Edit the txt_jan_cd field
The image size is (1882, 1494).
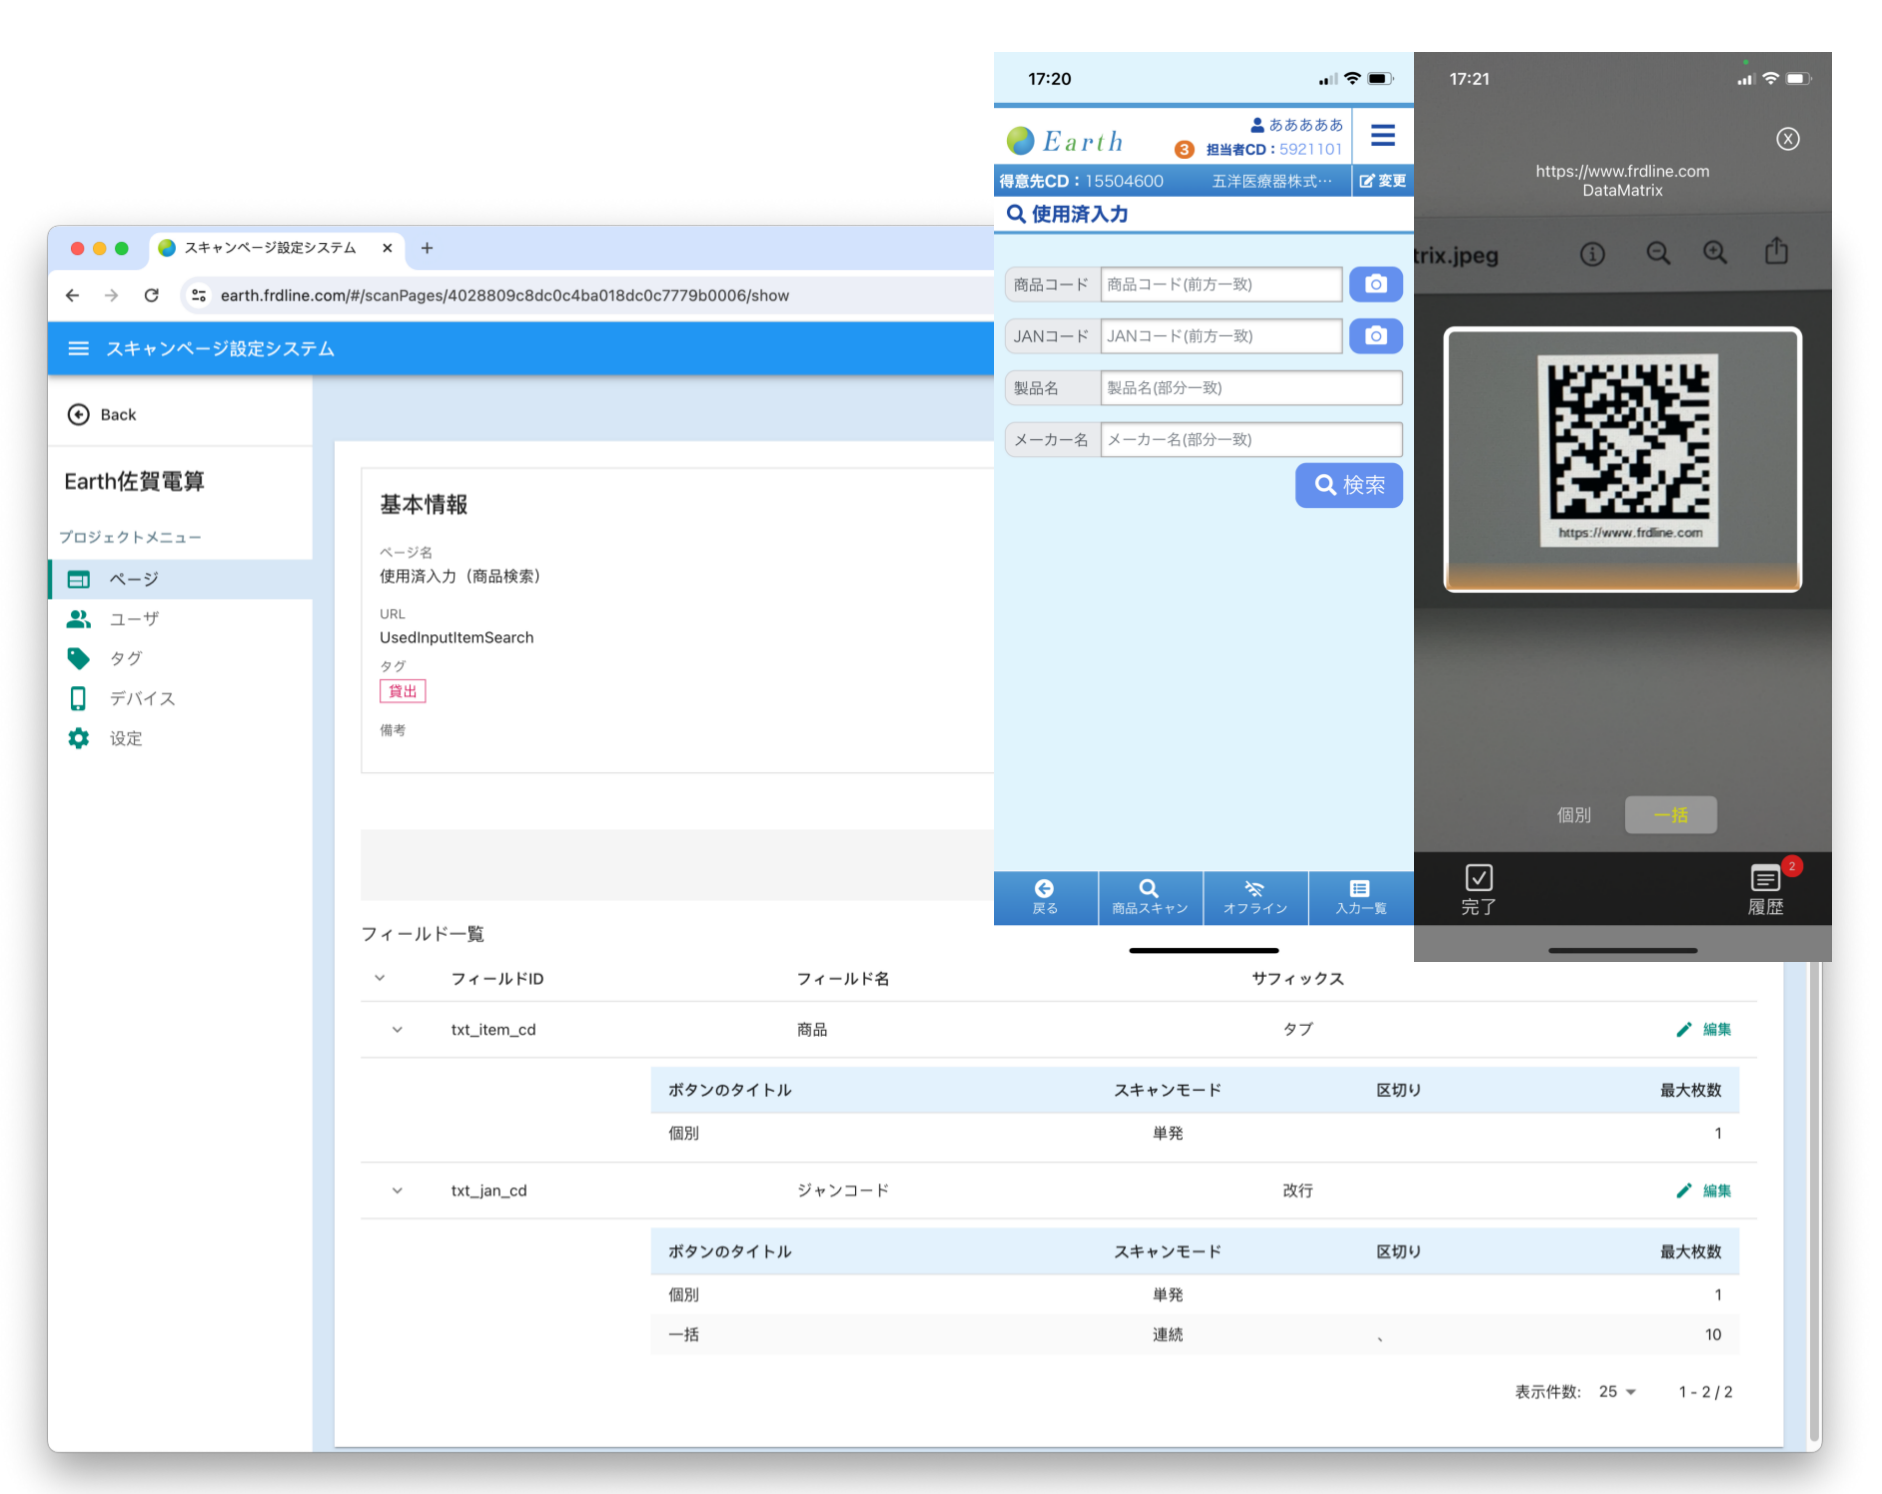(1704, 1190)
